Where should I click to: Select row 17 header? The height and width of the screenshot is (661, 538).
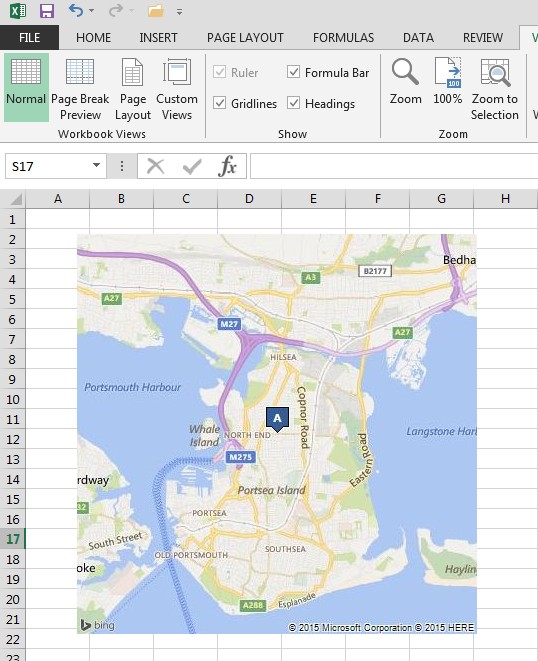(x=13, y=539)
